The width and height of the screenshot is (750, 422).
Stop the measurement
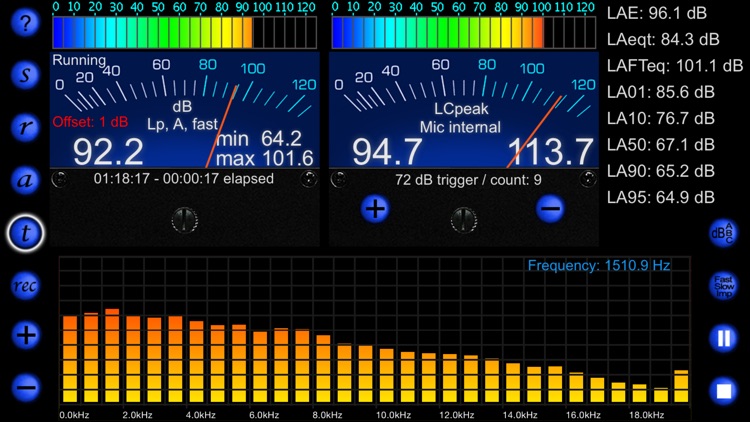tap(723, 389)
